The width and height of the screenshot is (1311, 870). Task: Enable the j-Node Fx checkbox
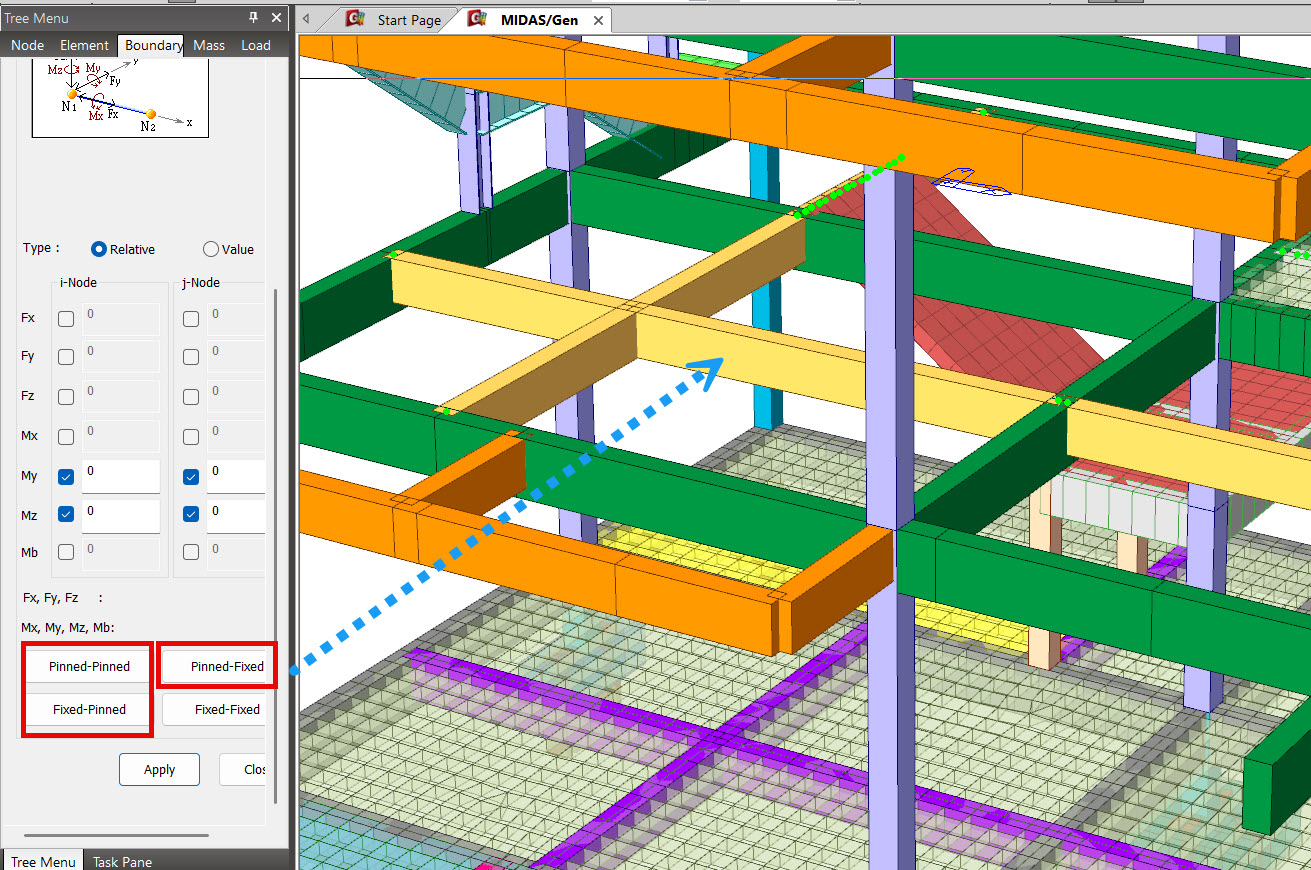pyautogui.click(x=191, y=319)
